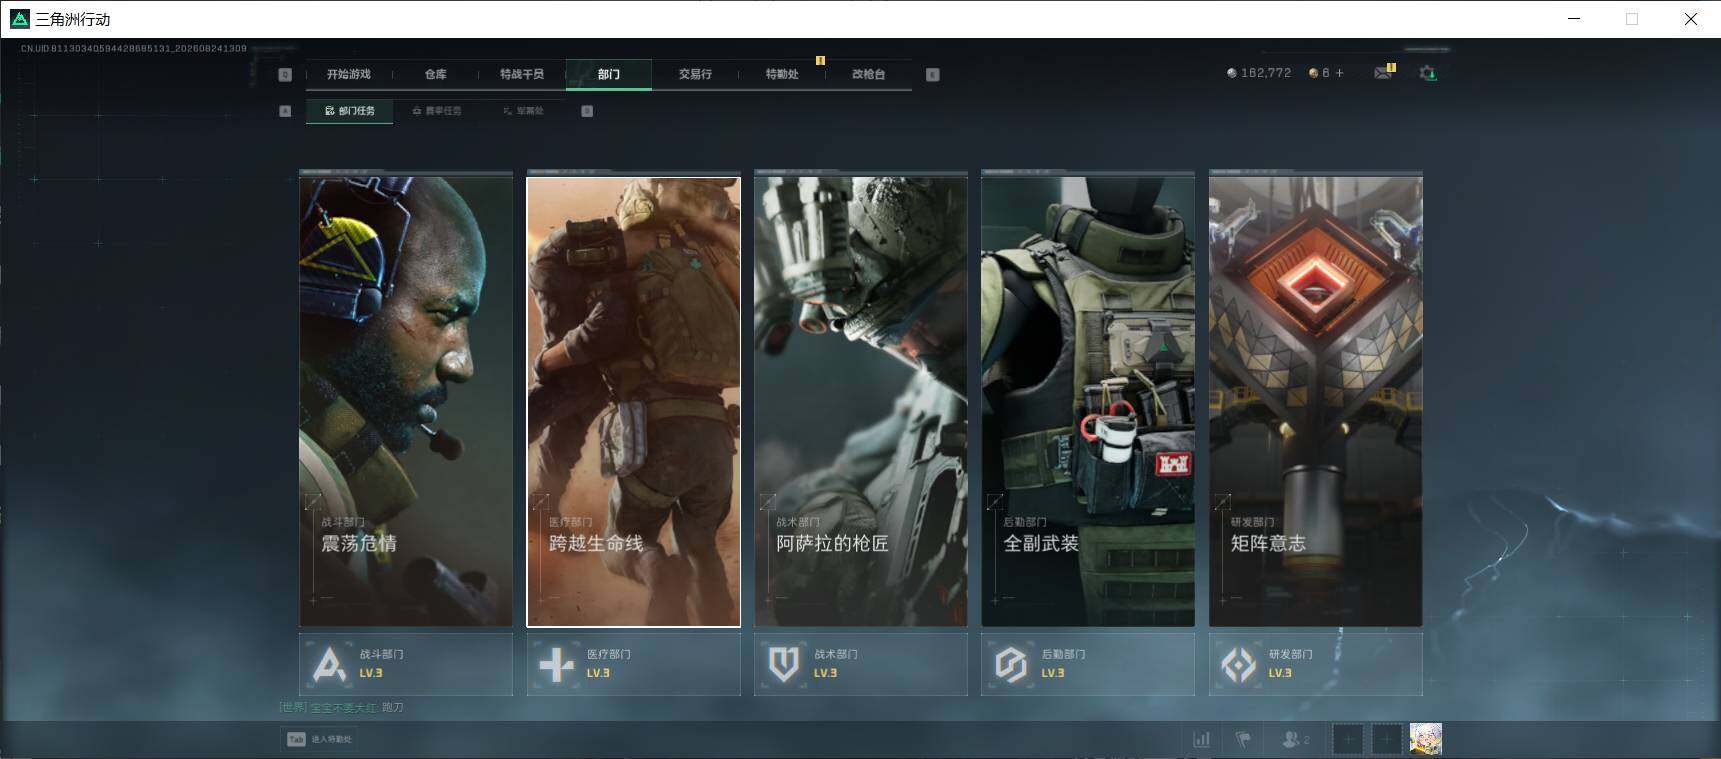Open the player avatar in bottom bar
Viewport: 1721px width, 759px height.
coord(1426,739)
